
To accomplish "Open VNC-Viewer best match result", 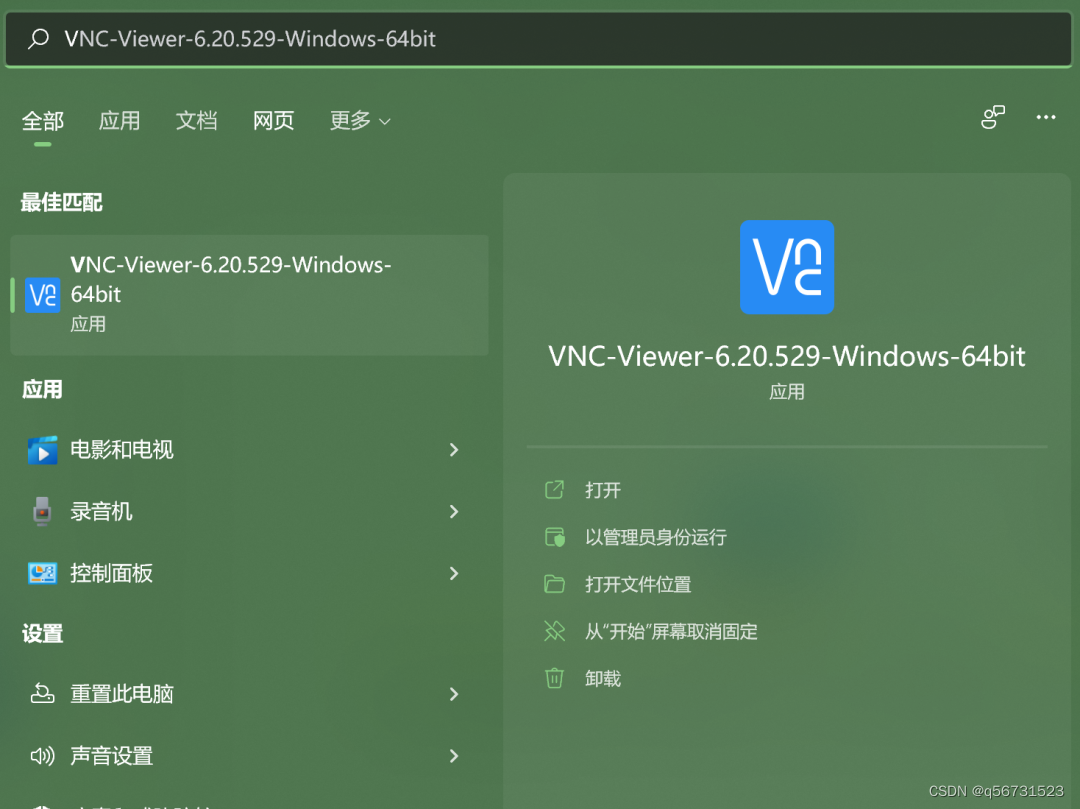I will (249, 295).
